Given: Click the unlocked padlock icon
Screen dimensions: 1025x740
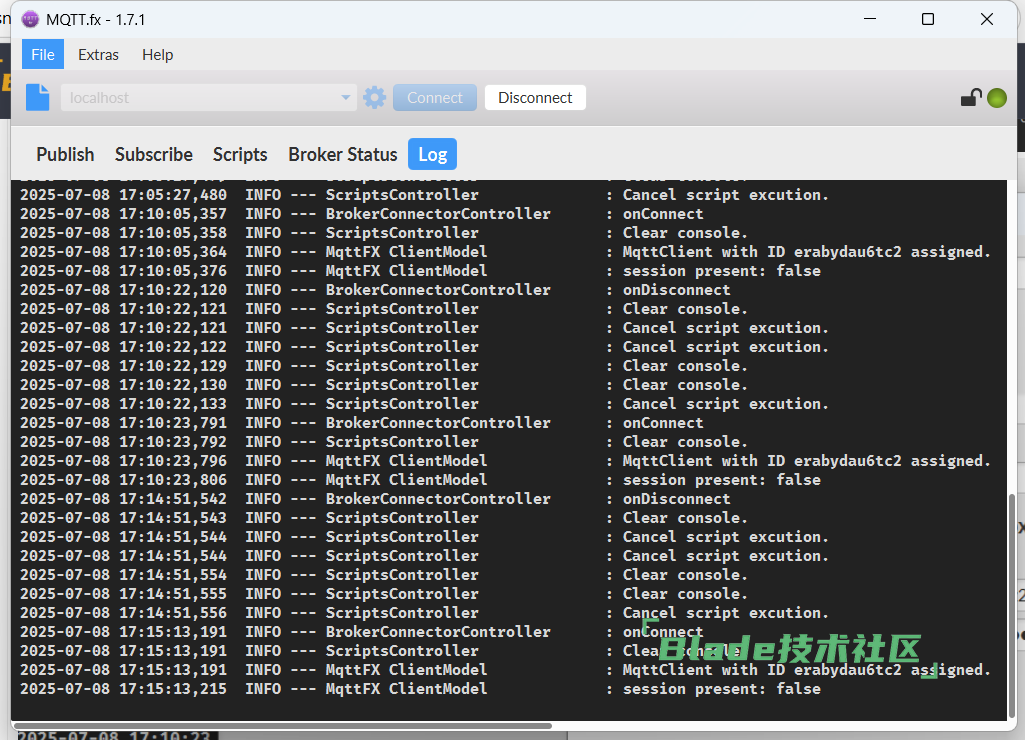Looking at the screenshot, I should (970, 97).
